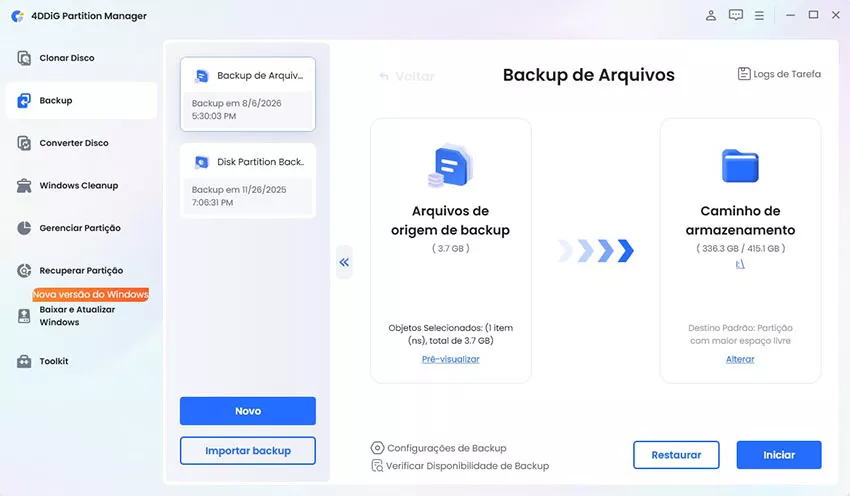Open the Toolkit section
850x496 pixels.
(x=82, y=361)
